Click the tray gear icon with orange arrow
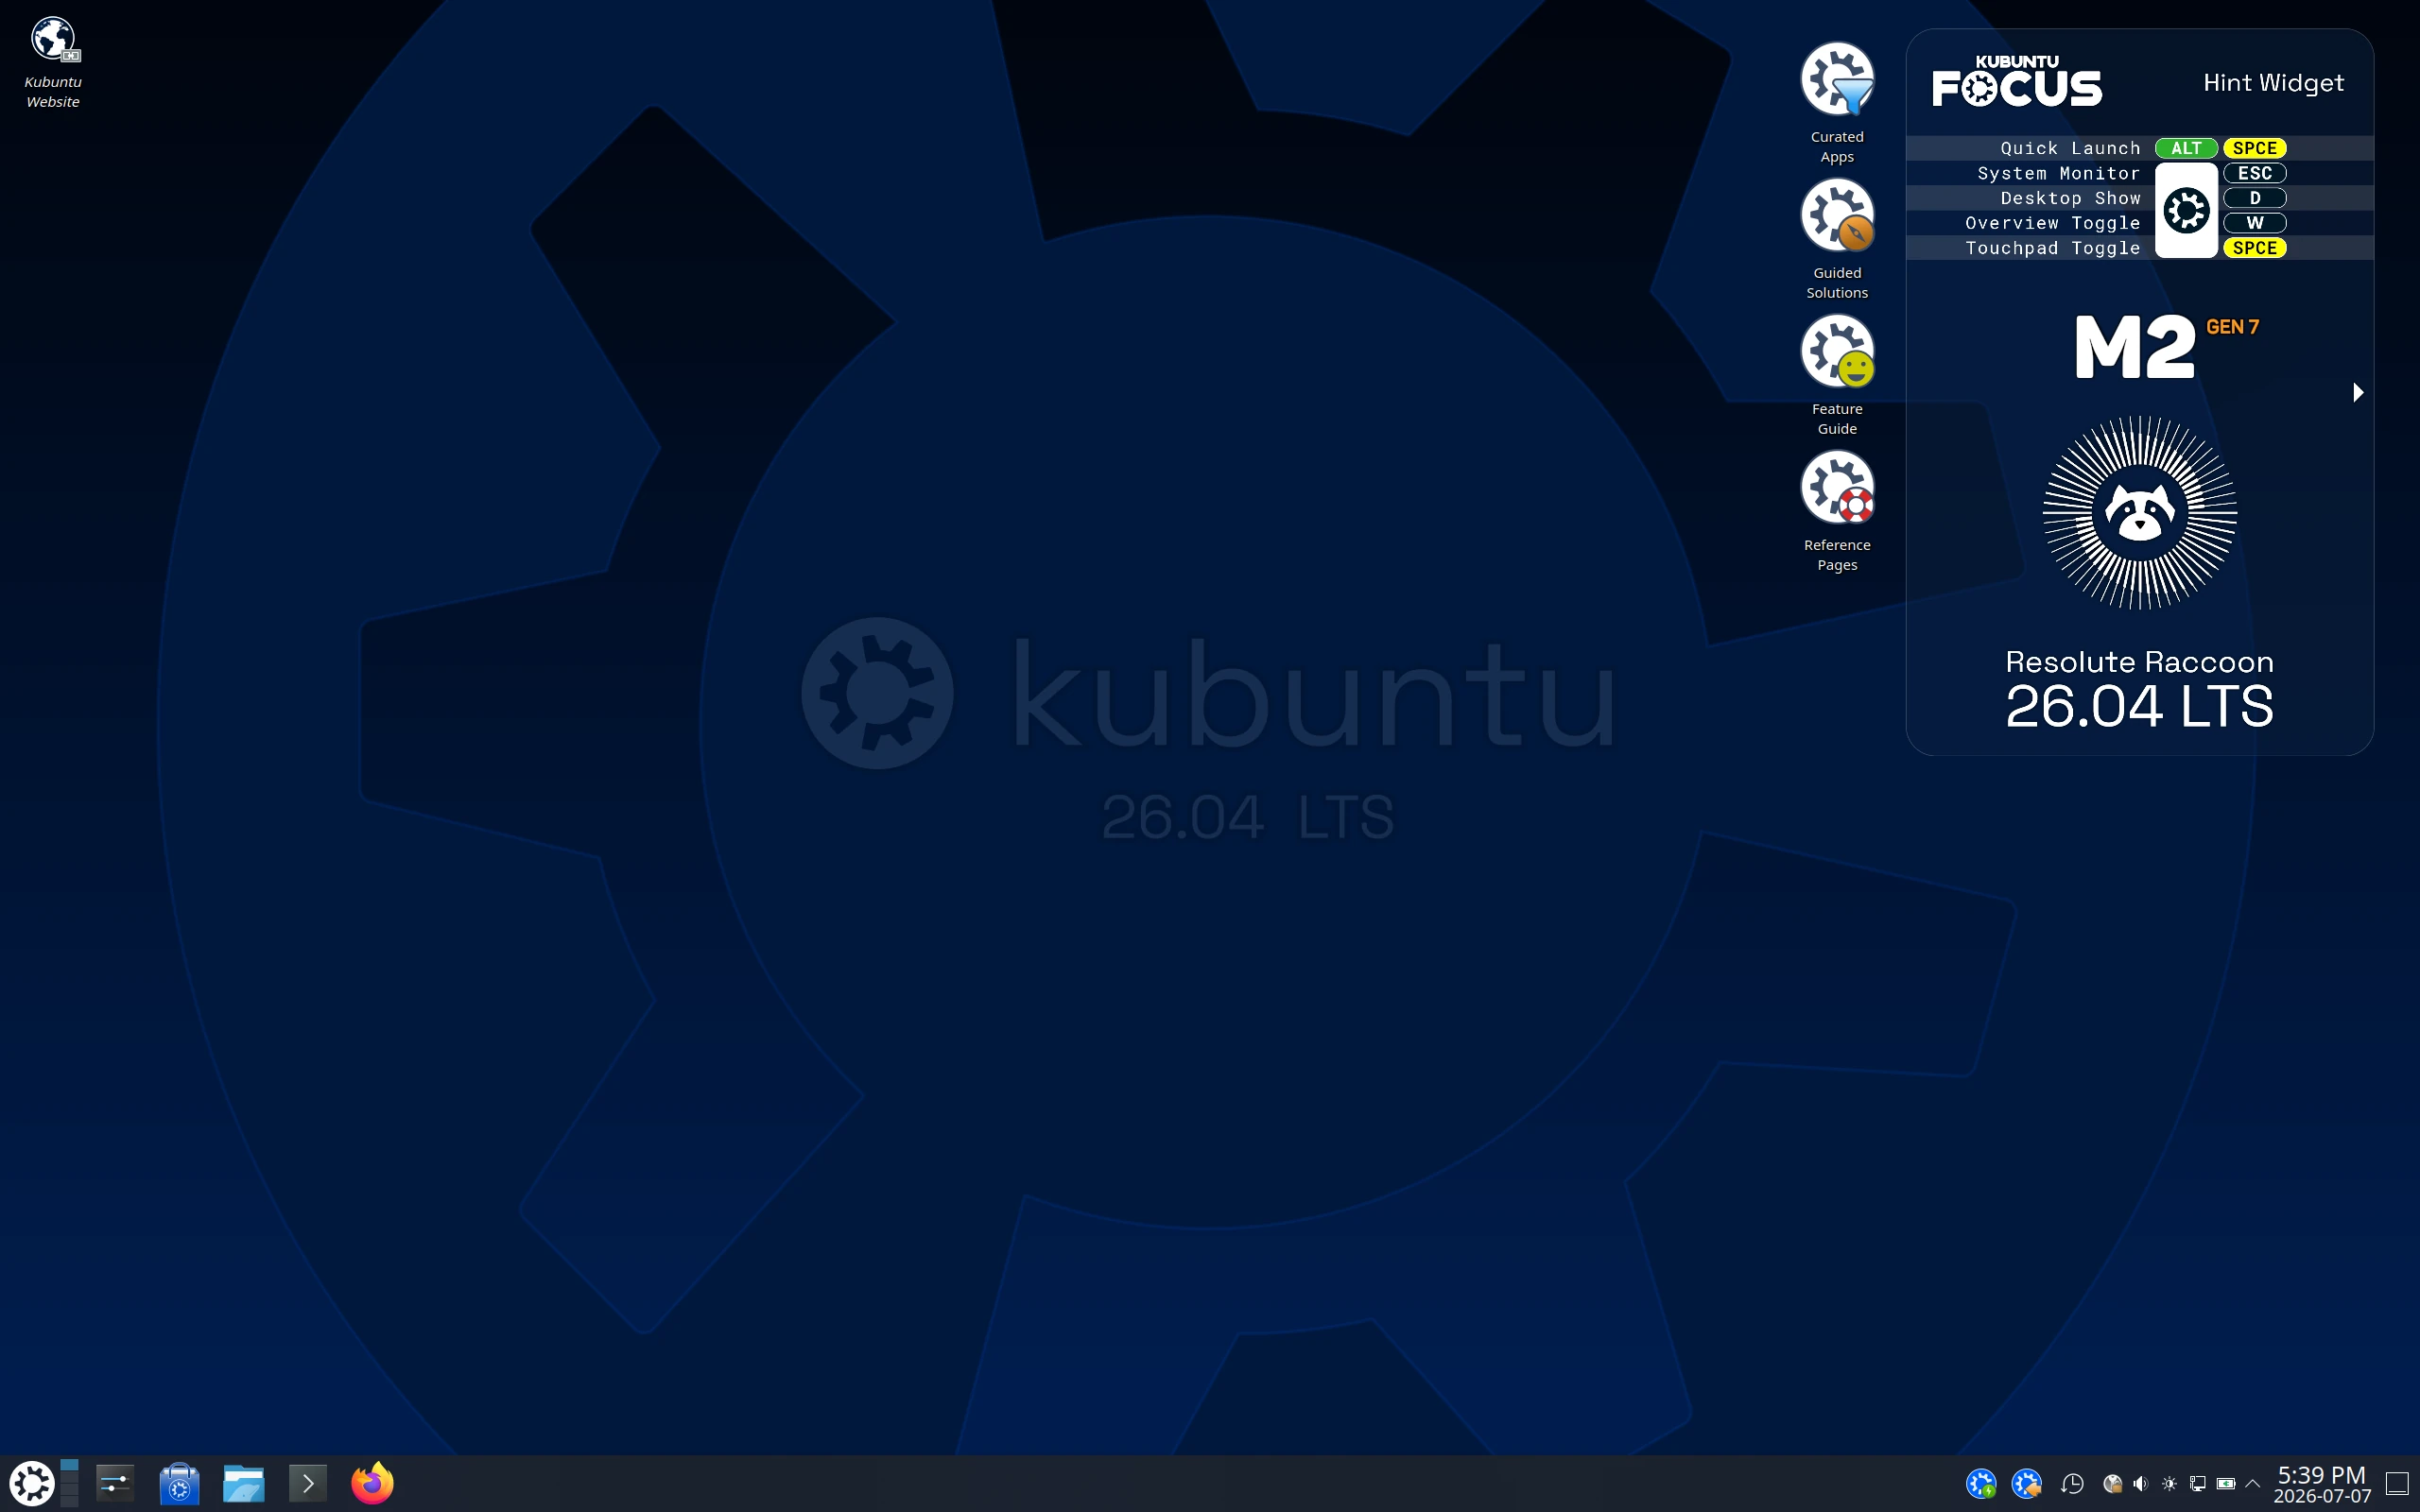Screen dimensions: 2420x1512 (2026, 1483)
